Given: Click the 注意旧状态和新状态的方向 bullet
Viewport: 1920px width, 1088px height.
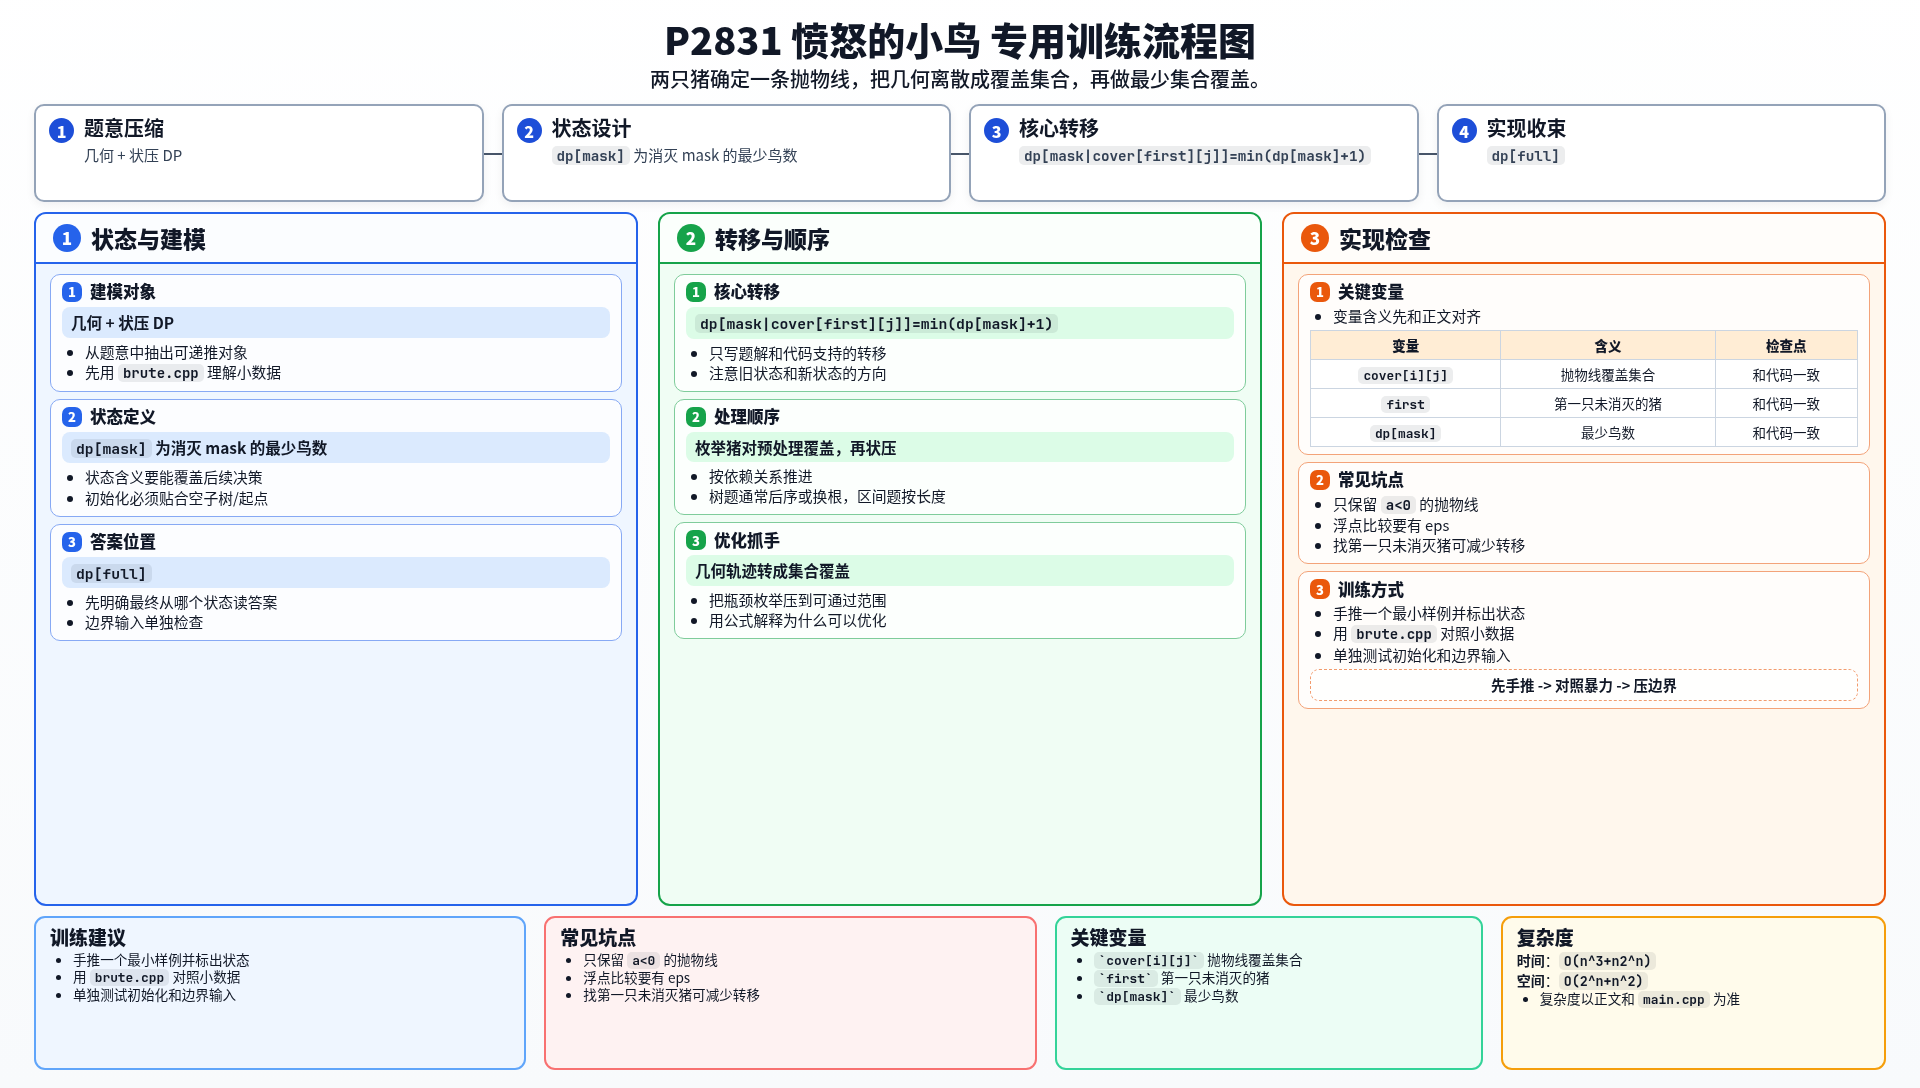Looking at the screenshot, I should point(798,374).
